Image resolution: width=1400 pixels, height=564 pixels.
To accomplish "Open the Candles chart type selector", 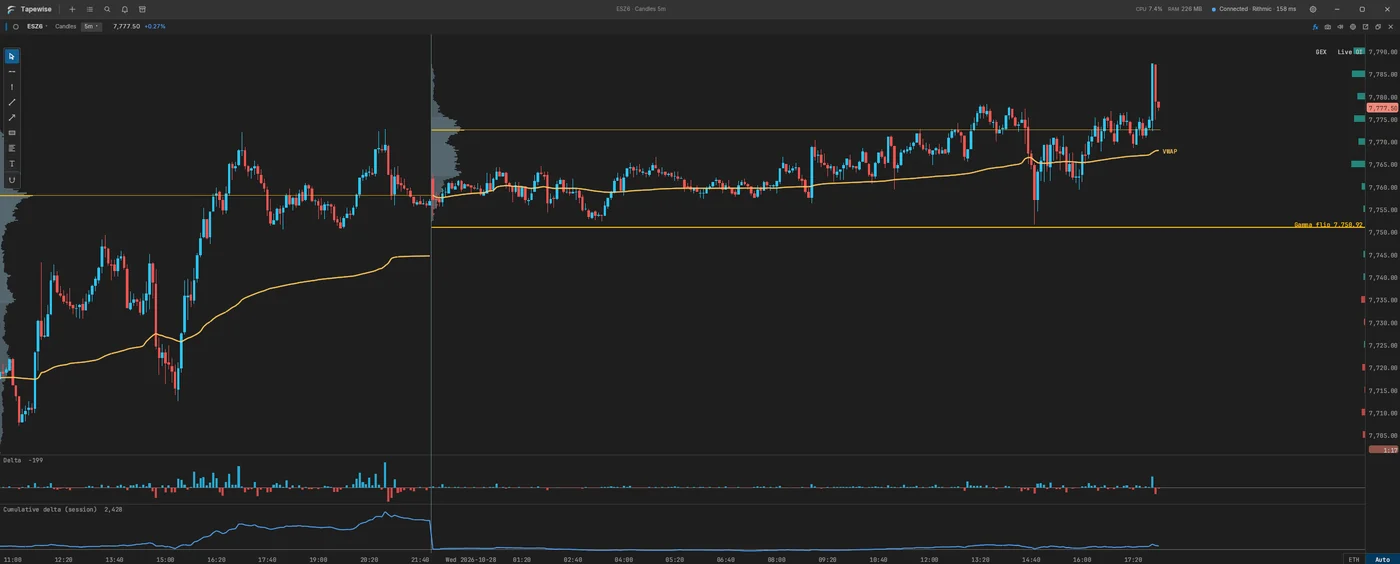I will pyautogui.click(x=66, y=27).
